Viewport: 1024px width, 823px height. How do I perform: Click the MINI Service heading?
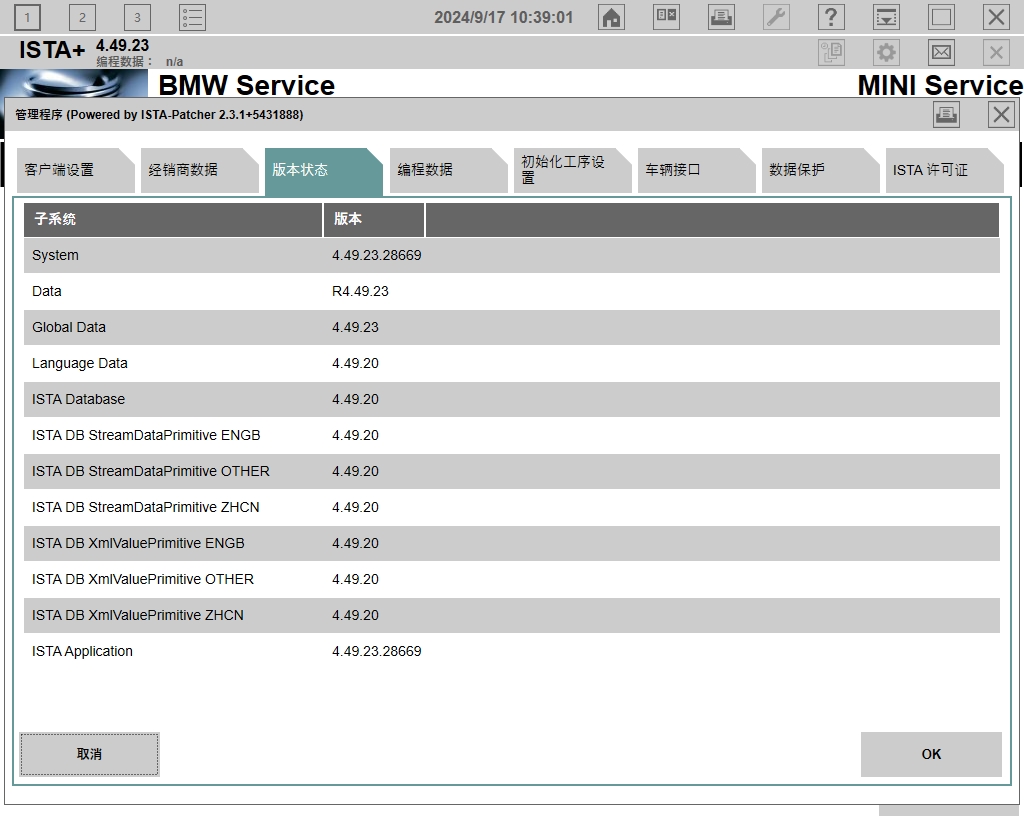click(940, 86)
